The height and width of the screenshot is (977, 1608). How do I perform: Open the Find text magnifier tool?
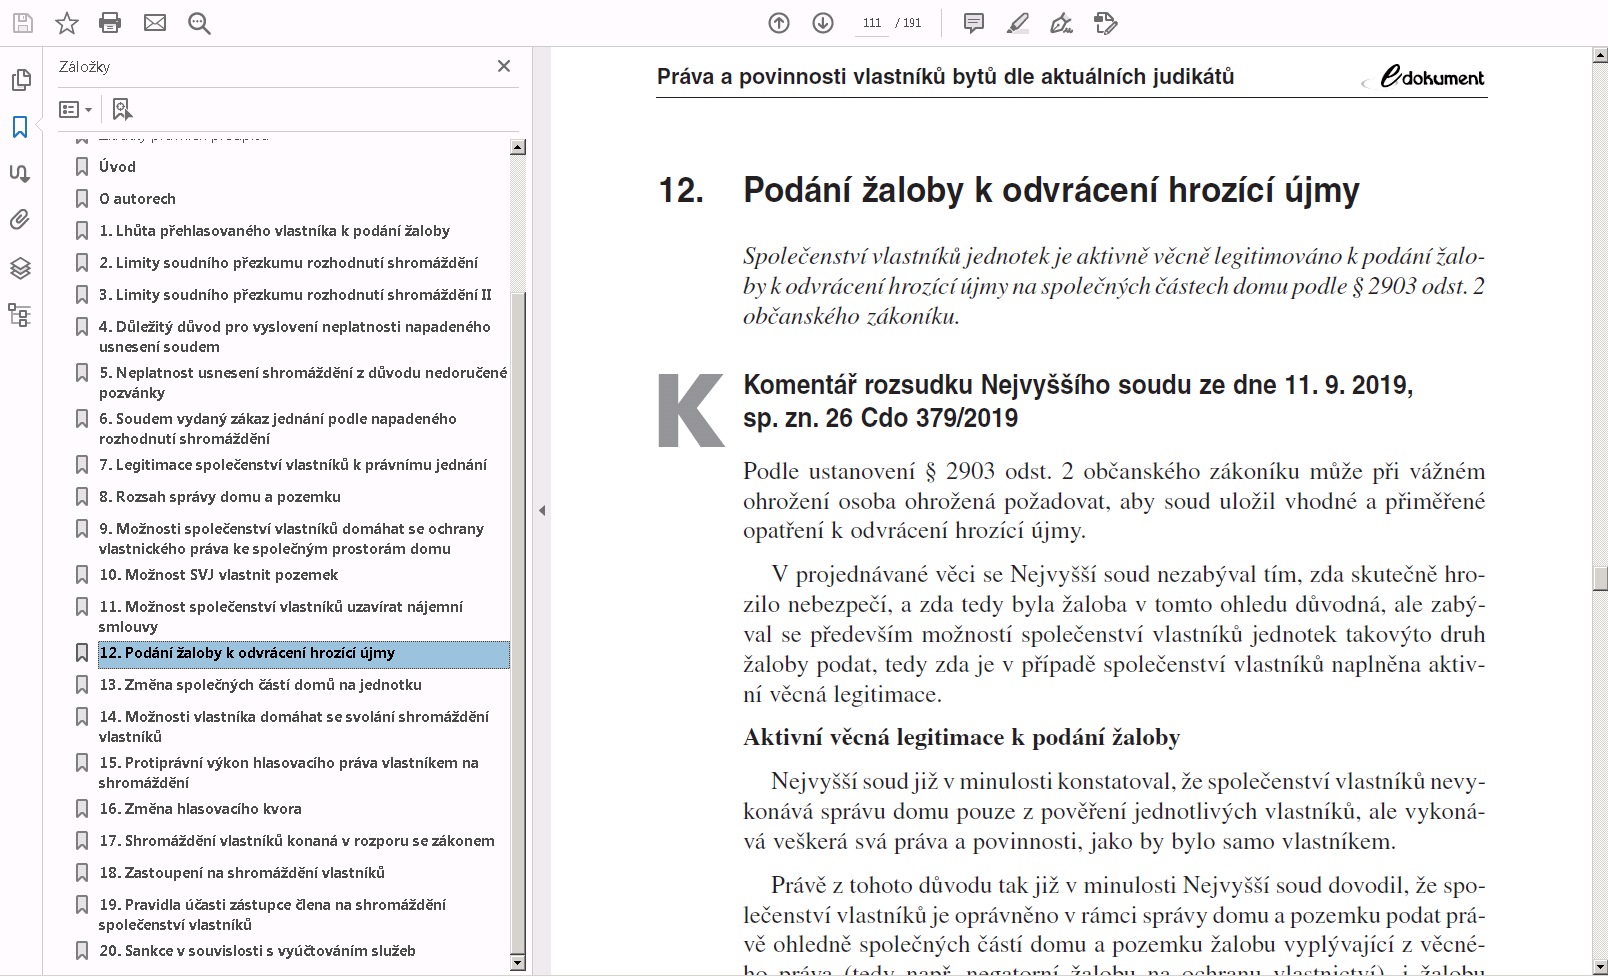pos(199,22)
